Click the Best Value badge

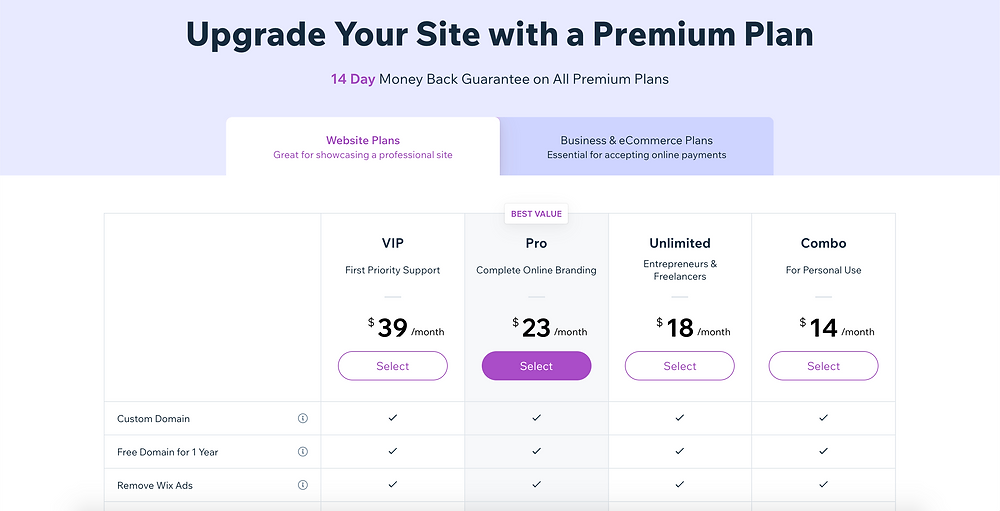pyautogui.click(x=536, y=214)
